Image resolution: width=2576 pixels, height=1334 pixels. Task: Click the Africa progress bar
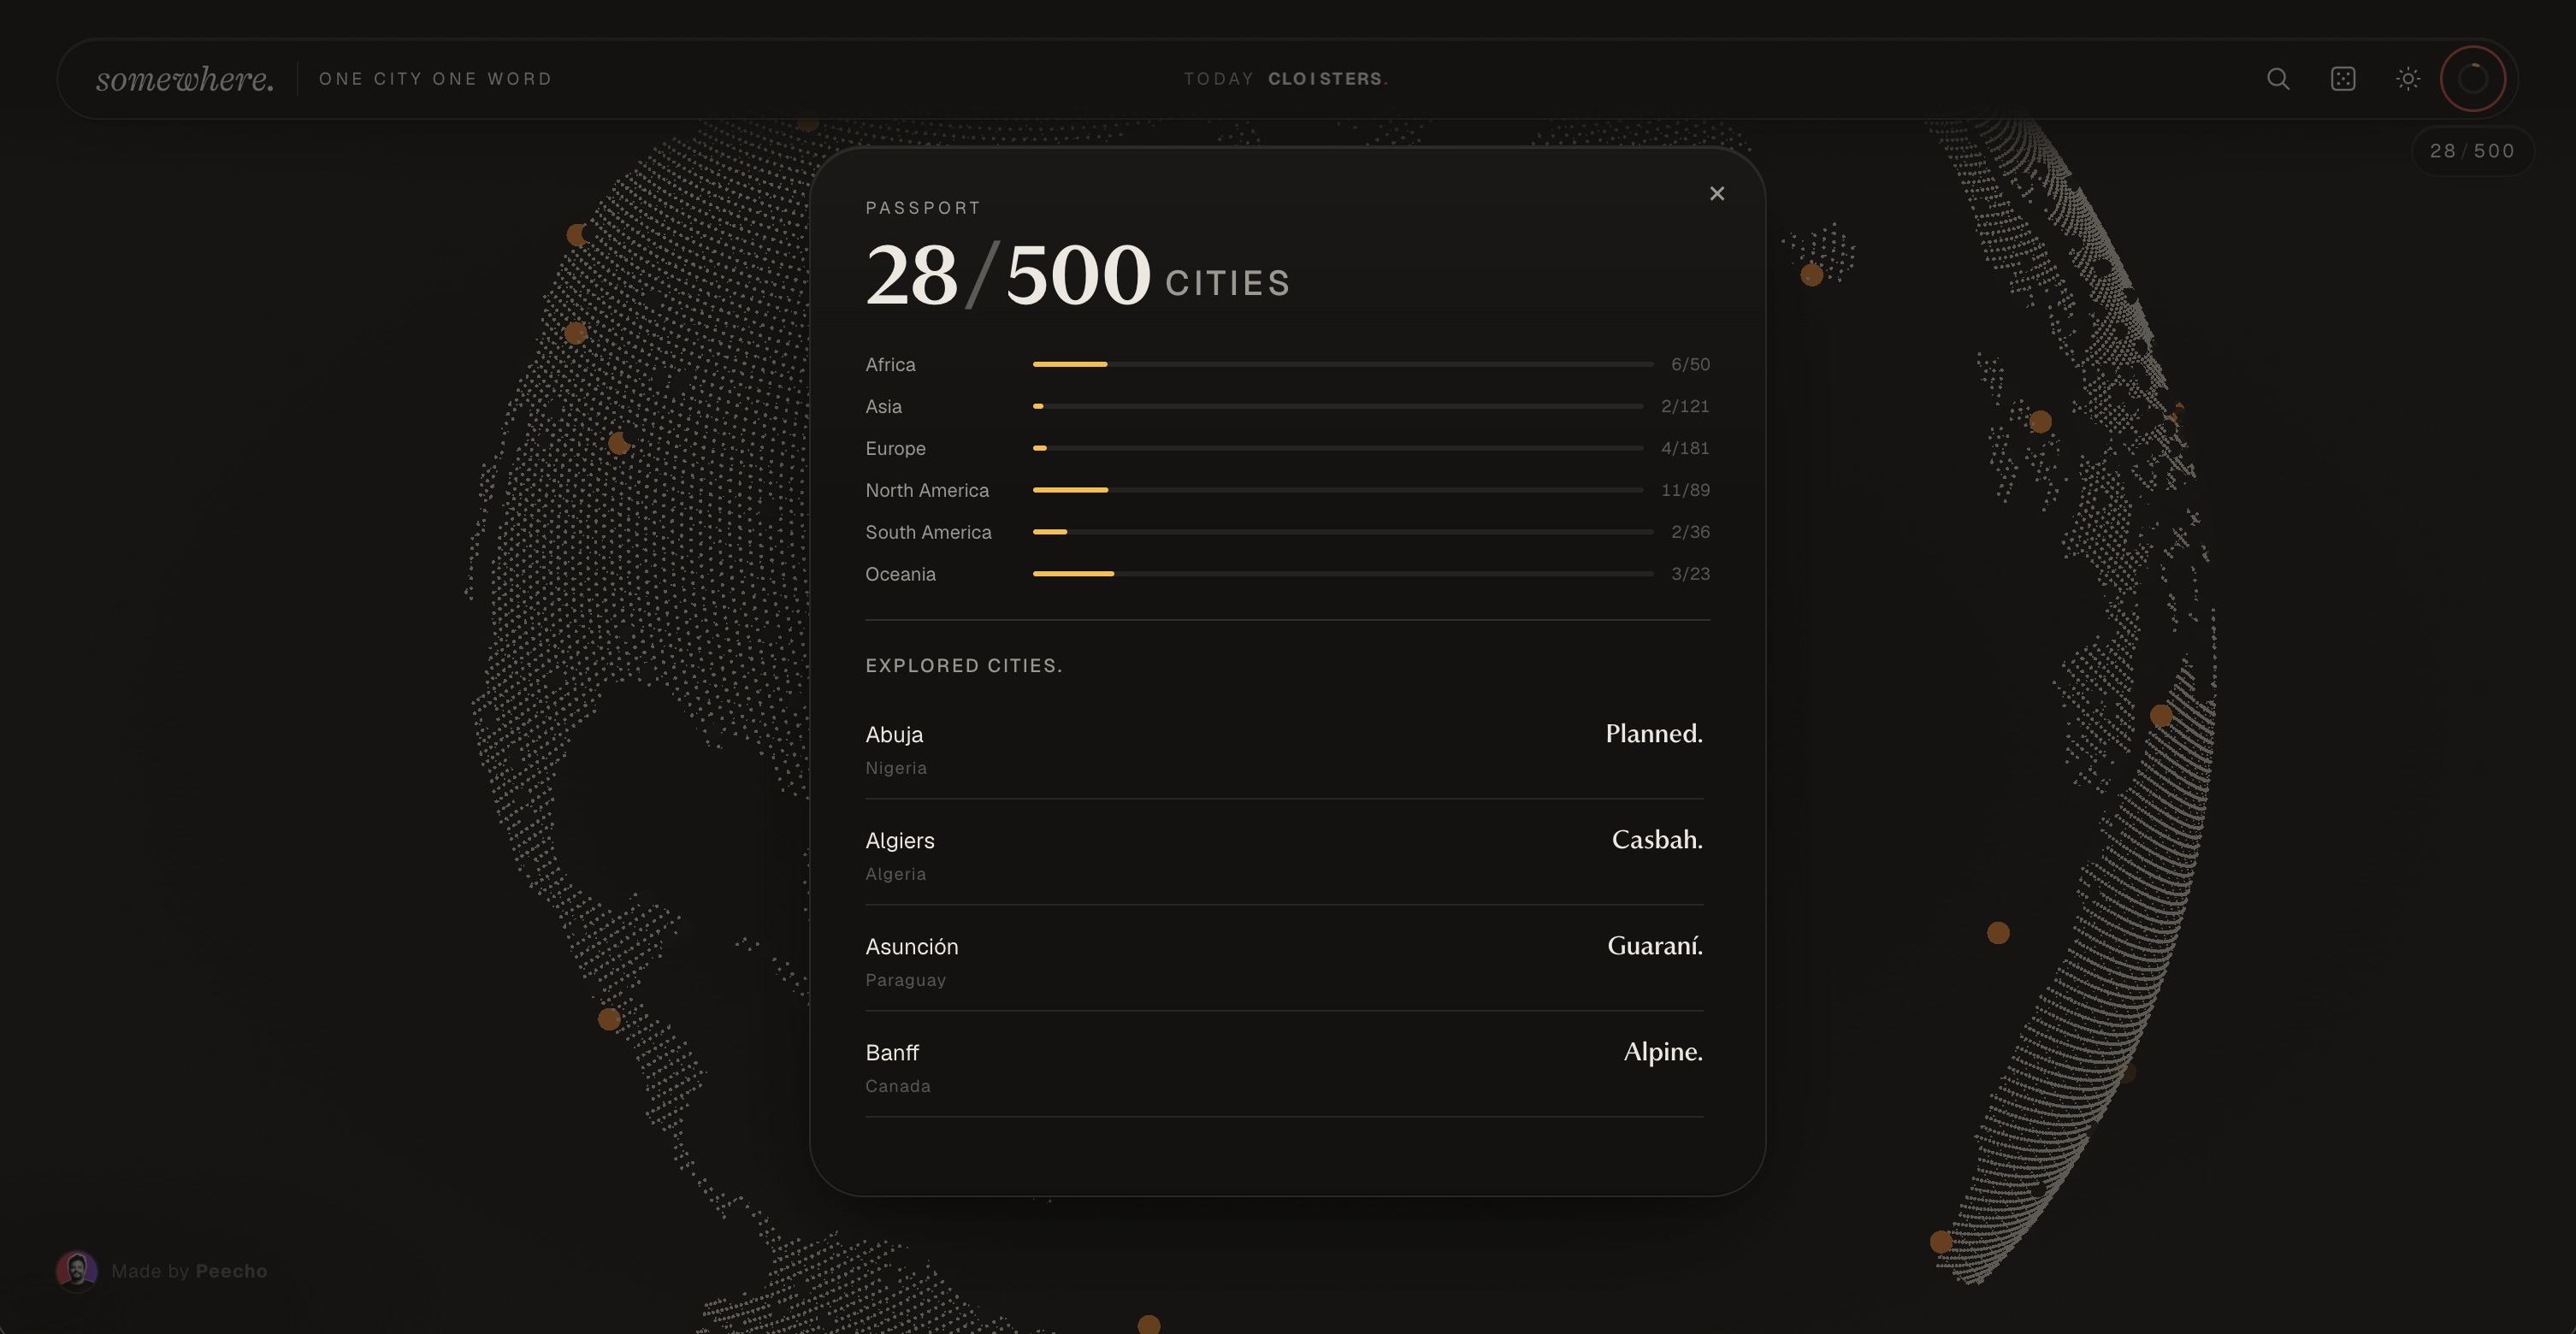pos(1342,365)
